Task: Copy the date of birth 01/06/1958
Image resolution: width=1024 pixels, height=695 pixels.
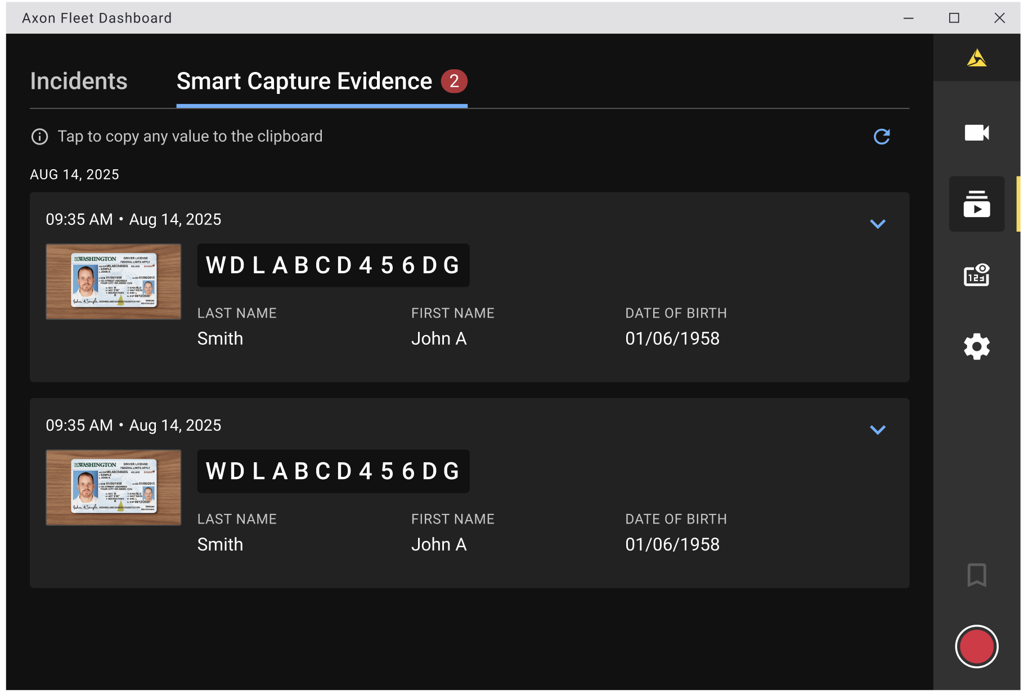Action: coord(672,338)
